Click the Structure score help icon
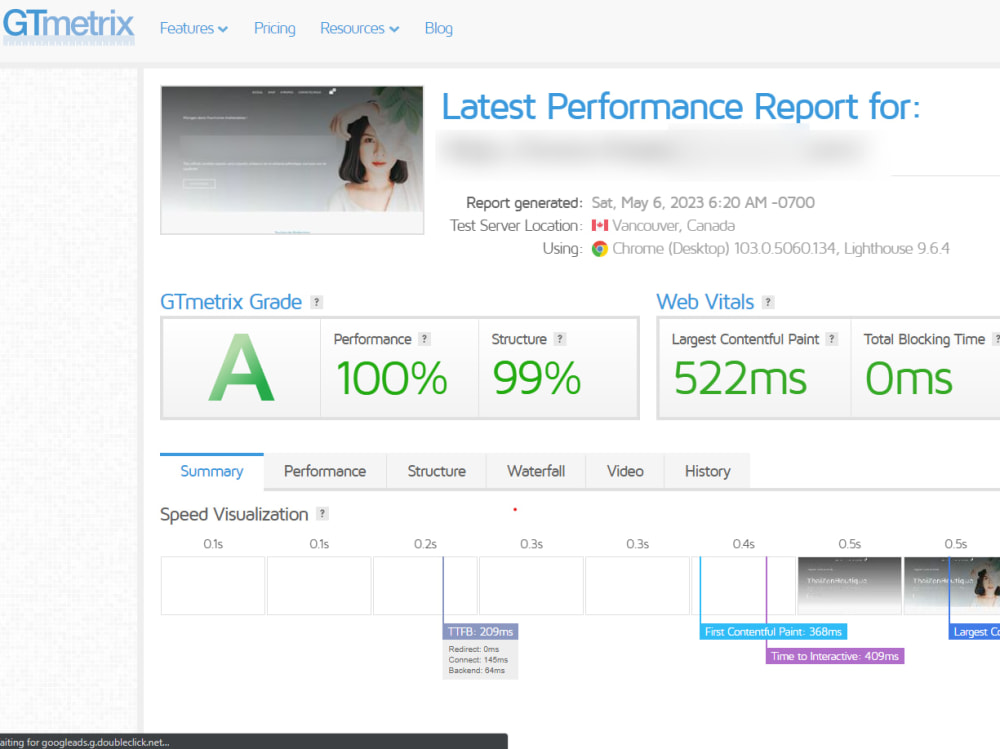1000x749 pixels. 559,339
